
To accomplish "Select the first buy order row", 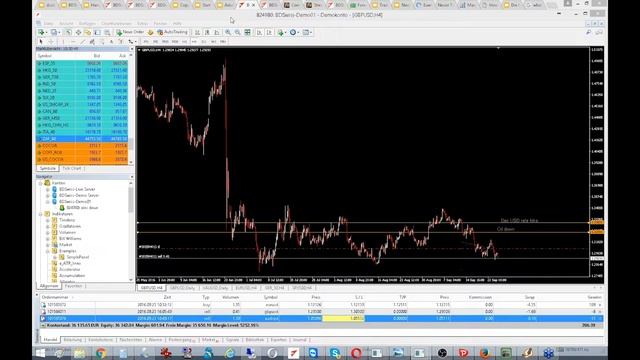I will (321, 304).
